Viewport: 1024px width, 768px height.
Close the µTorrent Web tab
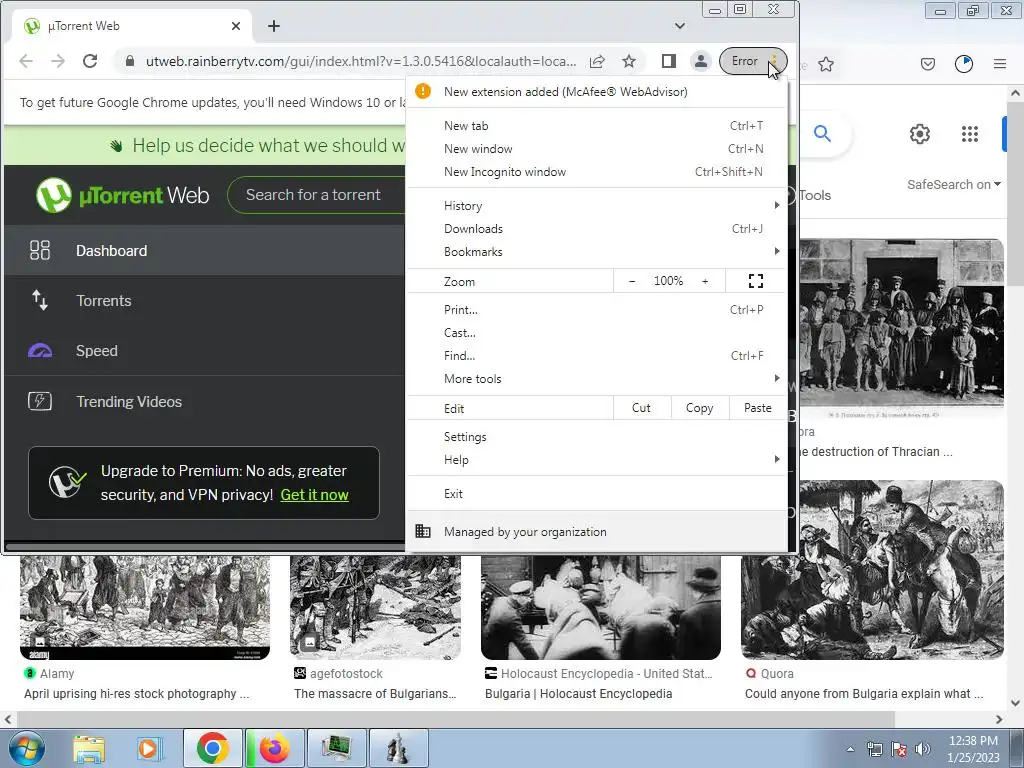coord(236,26)
